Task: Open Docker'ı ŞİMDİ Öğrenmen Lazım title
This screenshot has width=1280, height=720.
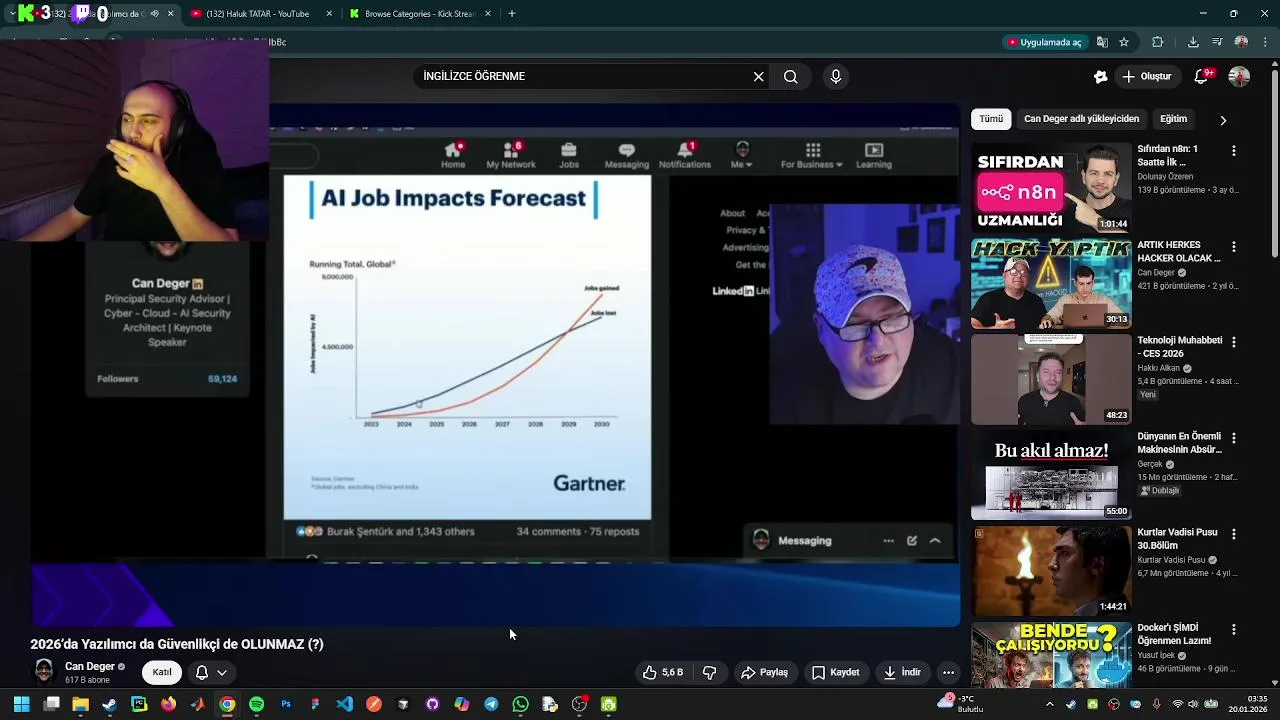Action: coord(1174,634)
